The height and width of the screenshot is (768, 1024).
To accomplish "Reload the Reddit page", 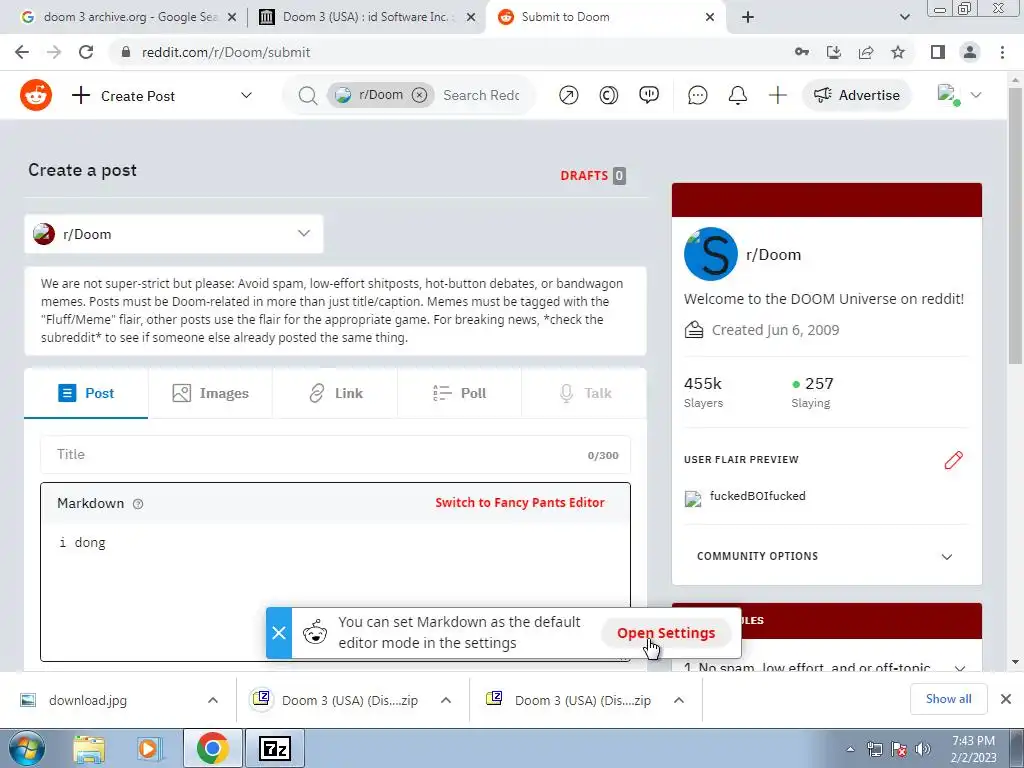I will (x=86, y=52).
